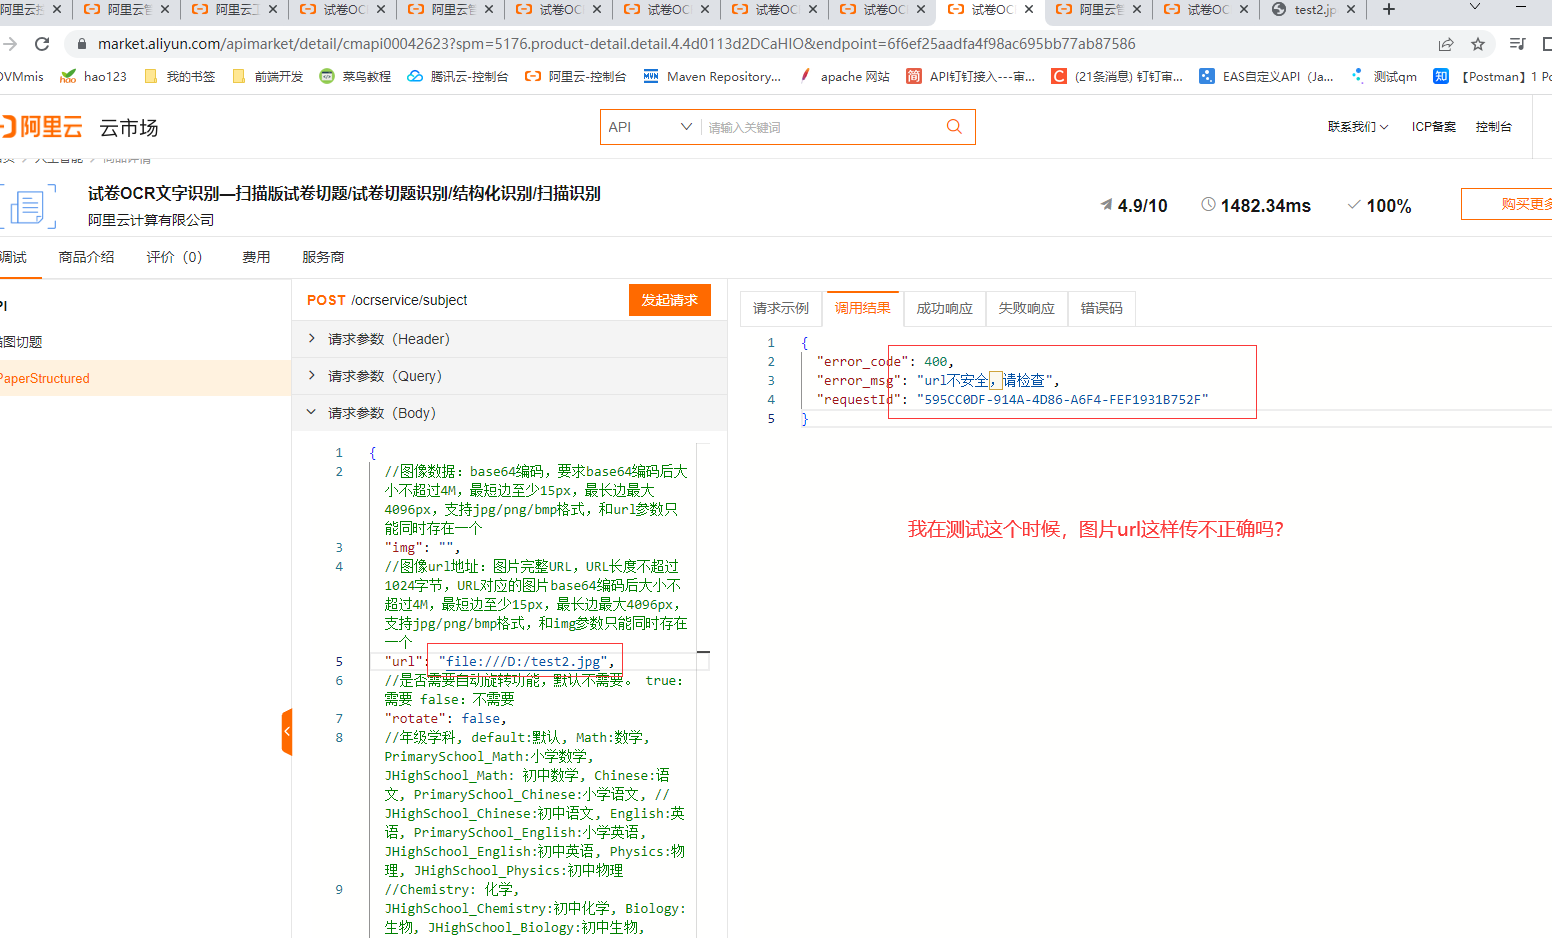Screen dimensions: 1552x938
Task: Switch to the 成功响应 tab
Action: pos(945,308)
